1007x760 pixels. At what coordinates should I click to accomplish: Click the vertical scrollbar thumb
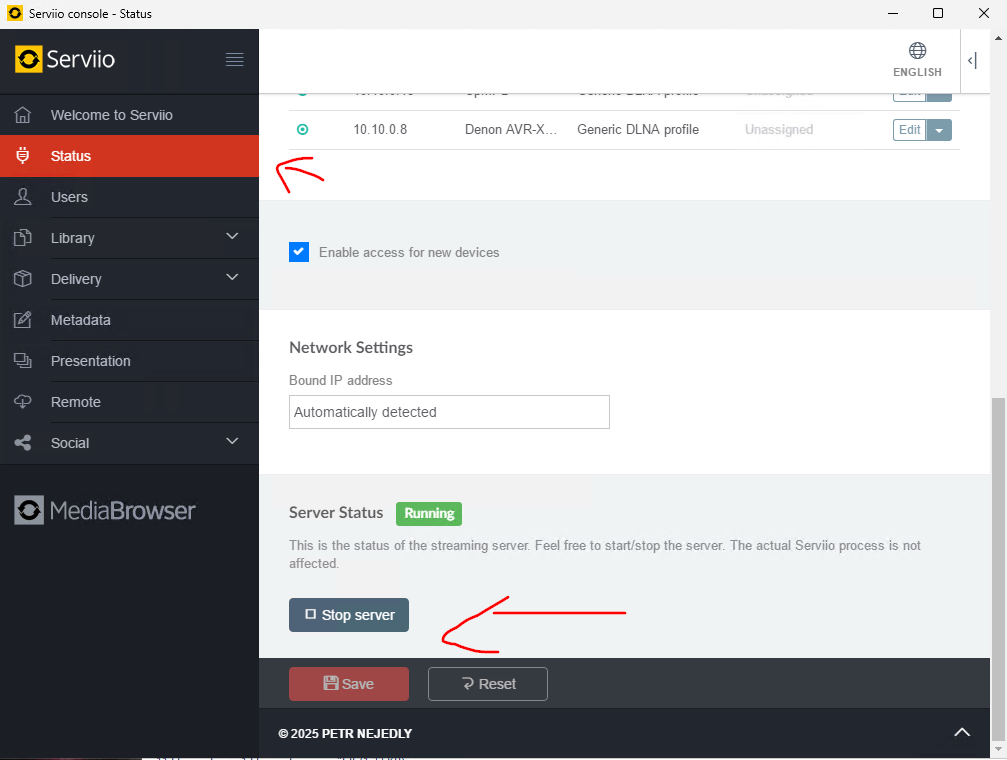[x=998, y=569]
